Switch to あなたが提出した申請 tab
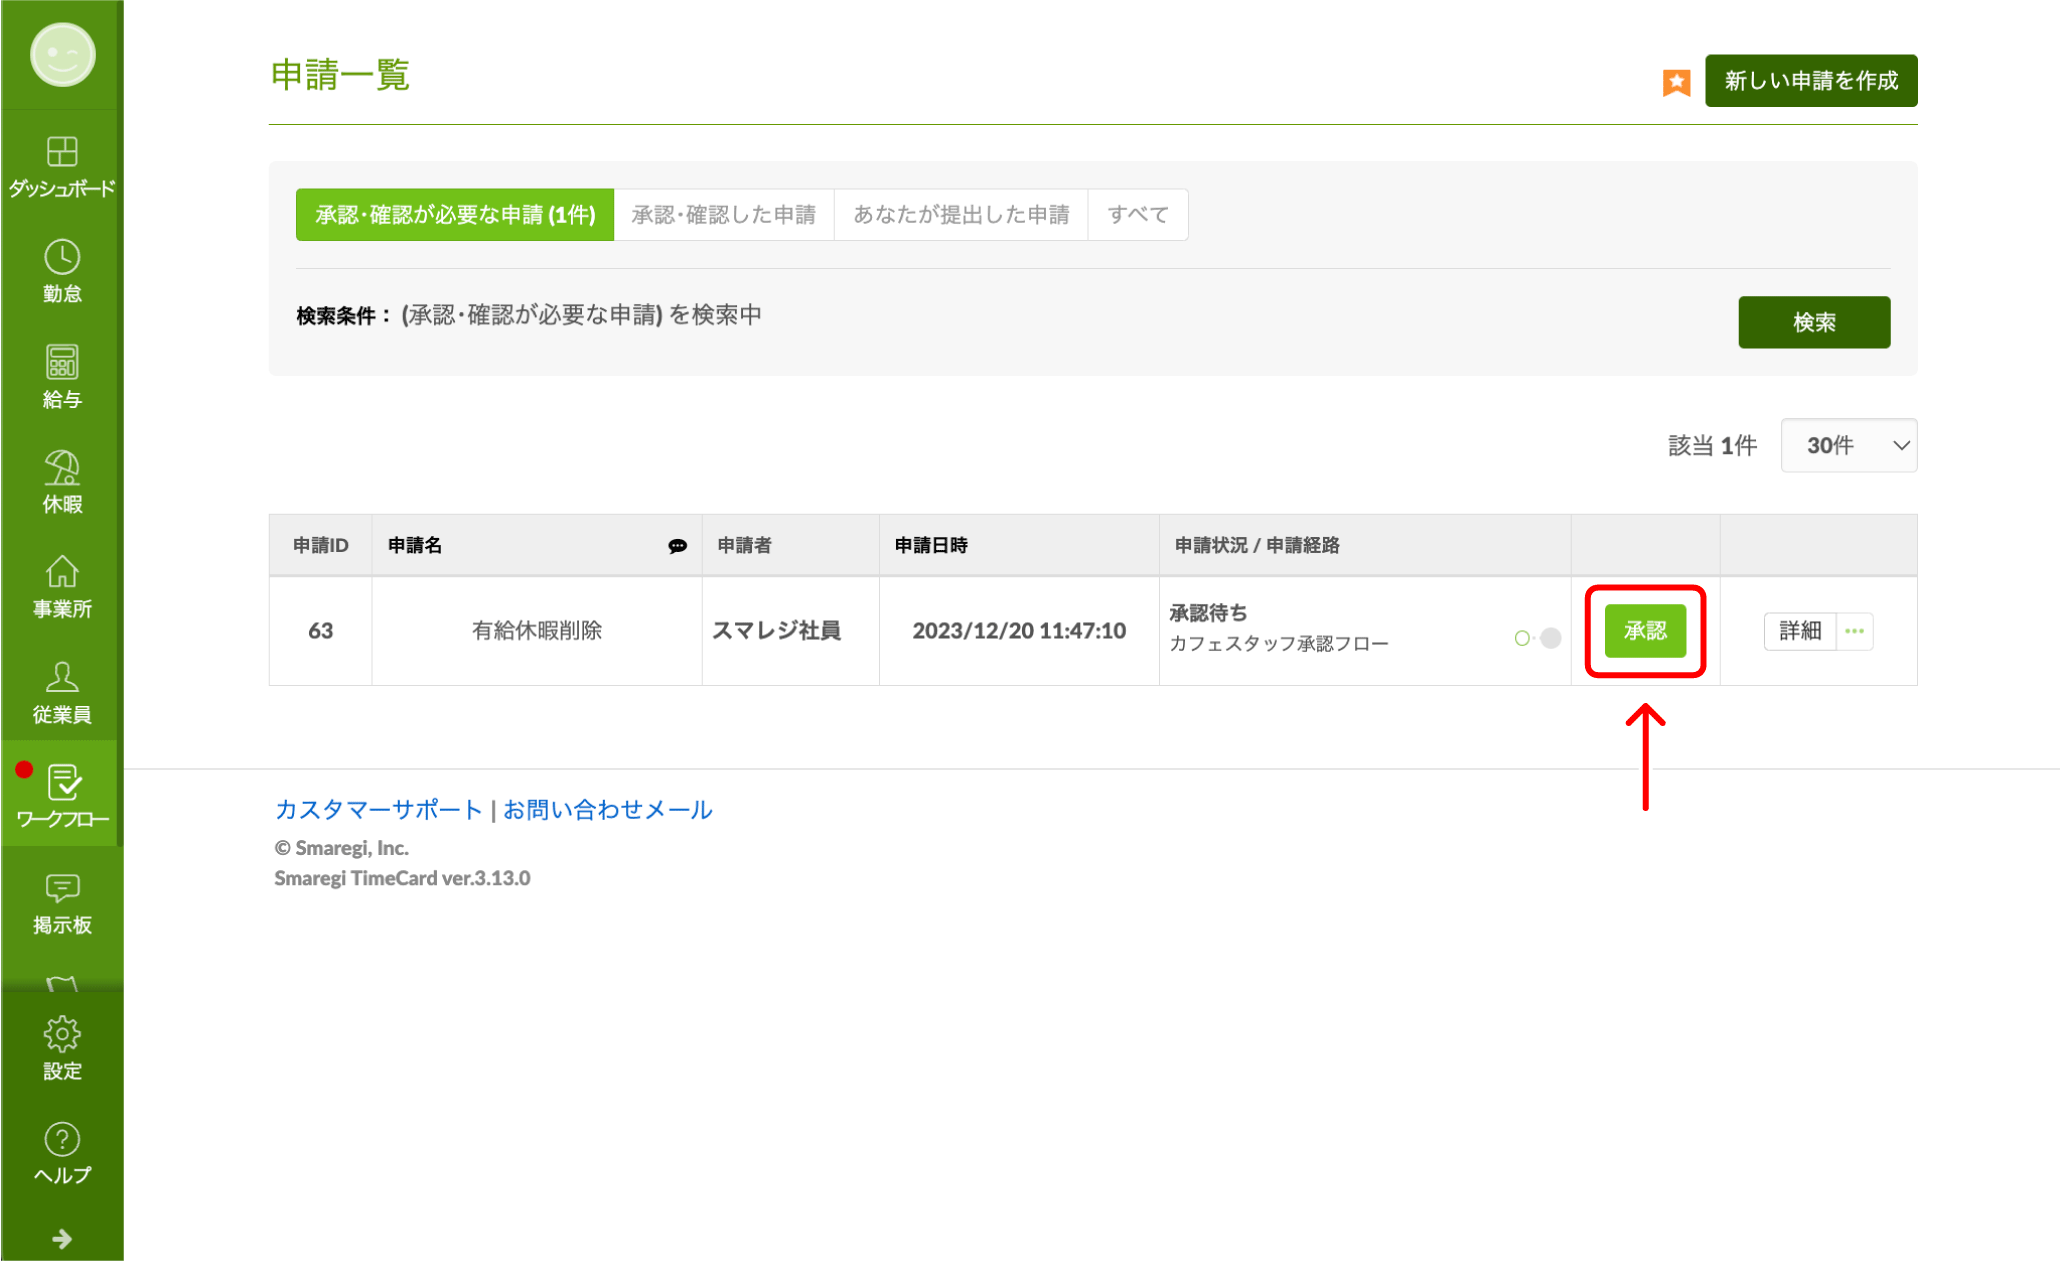 point(960,214)
